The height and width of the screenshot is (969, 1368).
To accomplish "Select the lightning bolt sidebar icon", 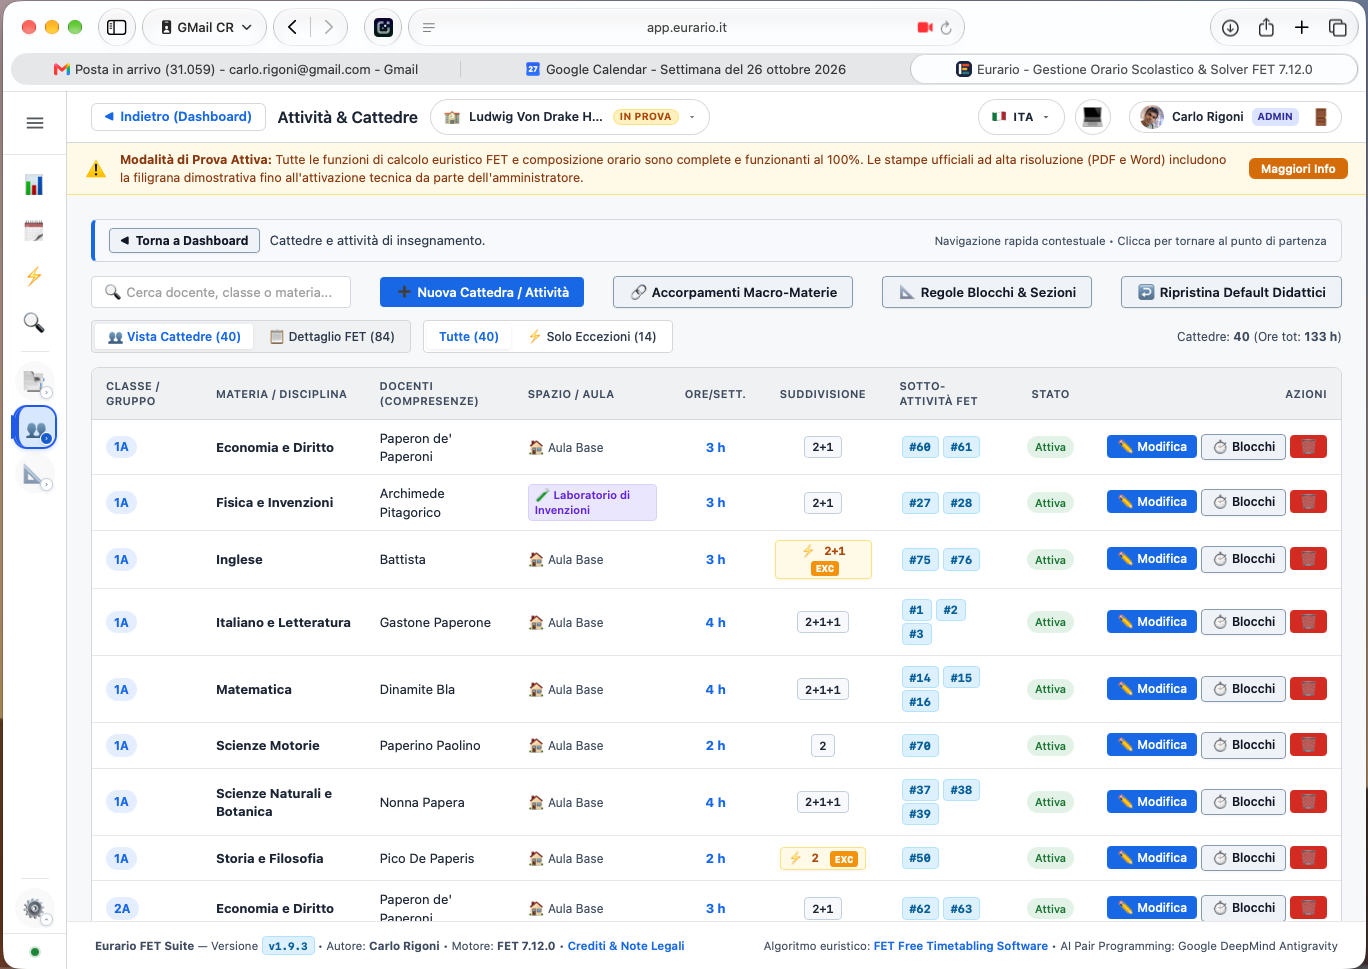I will [x=34, y=276].
